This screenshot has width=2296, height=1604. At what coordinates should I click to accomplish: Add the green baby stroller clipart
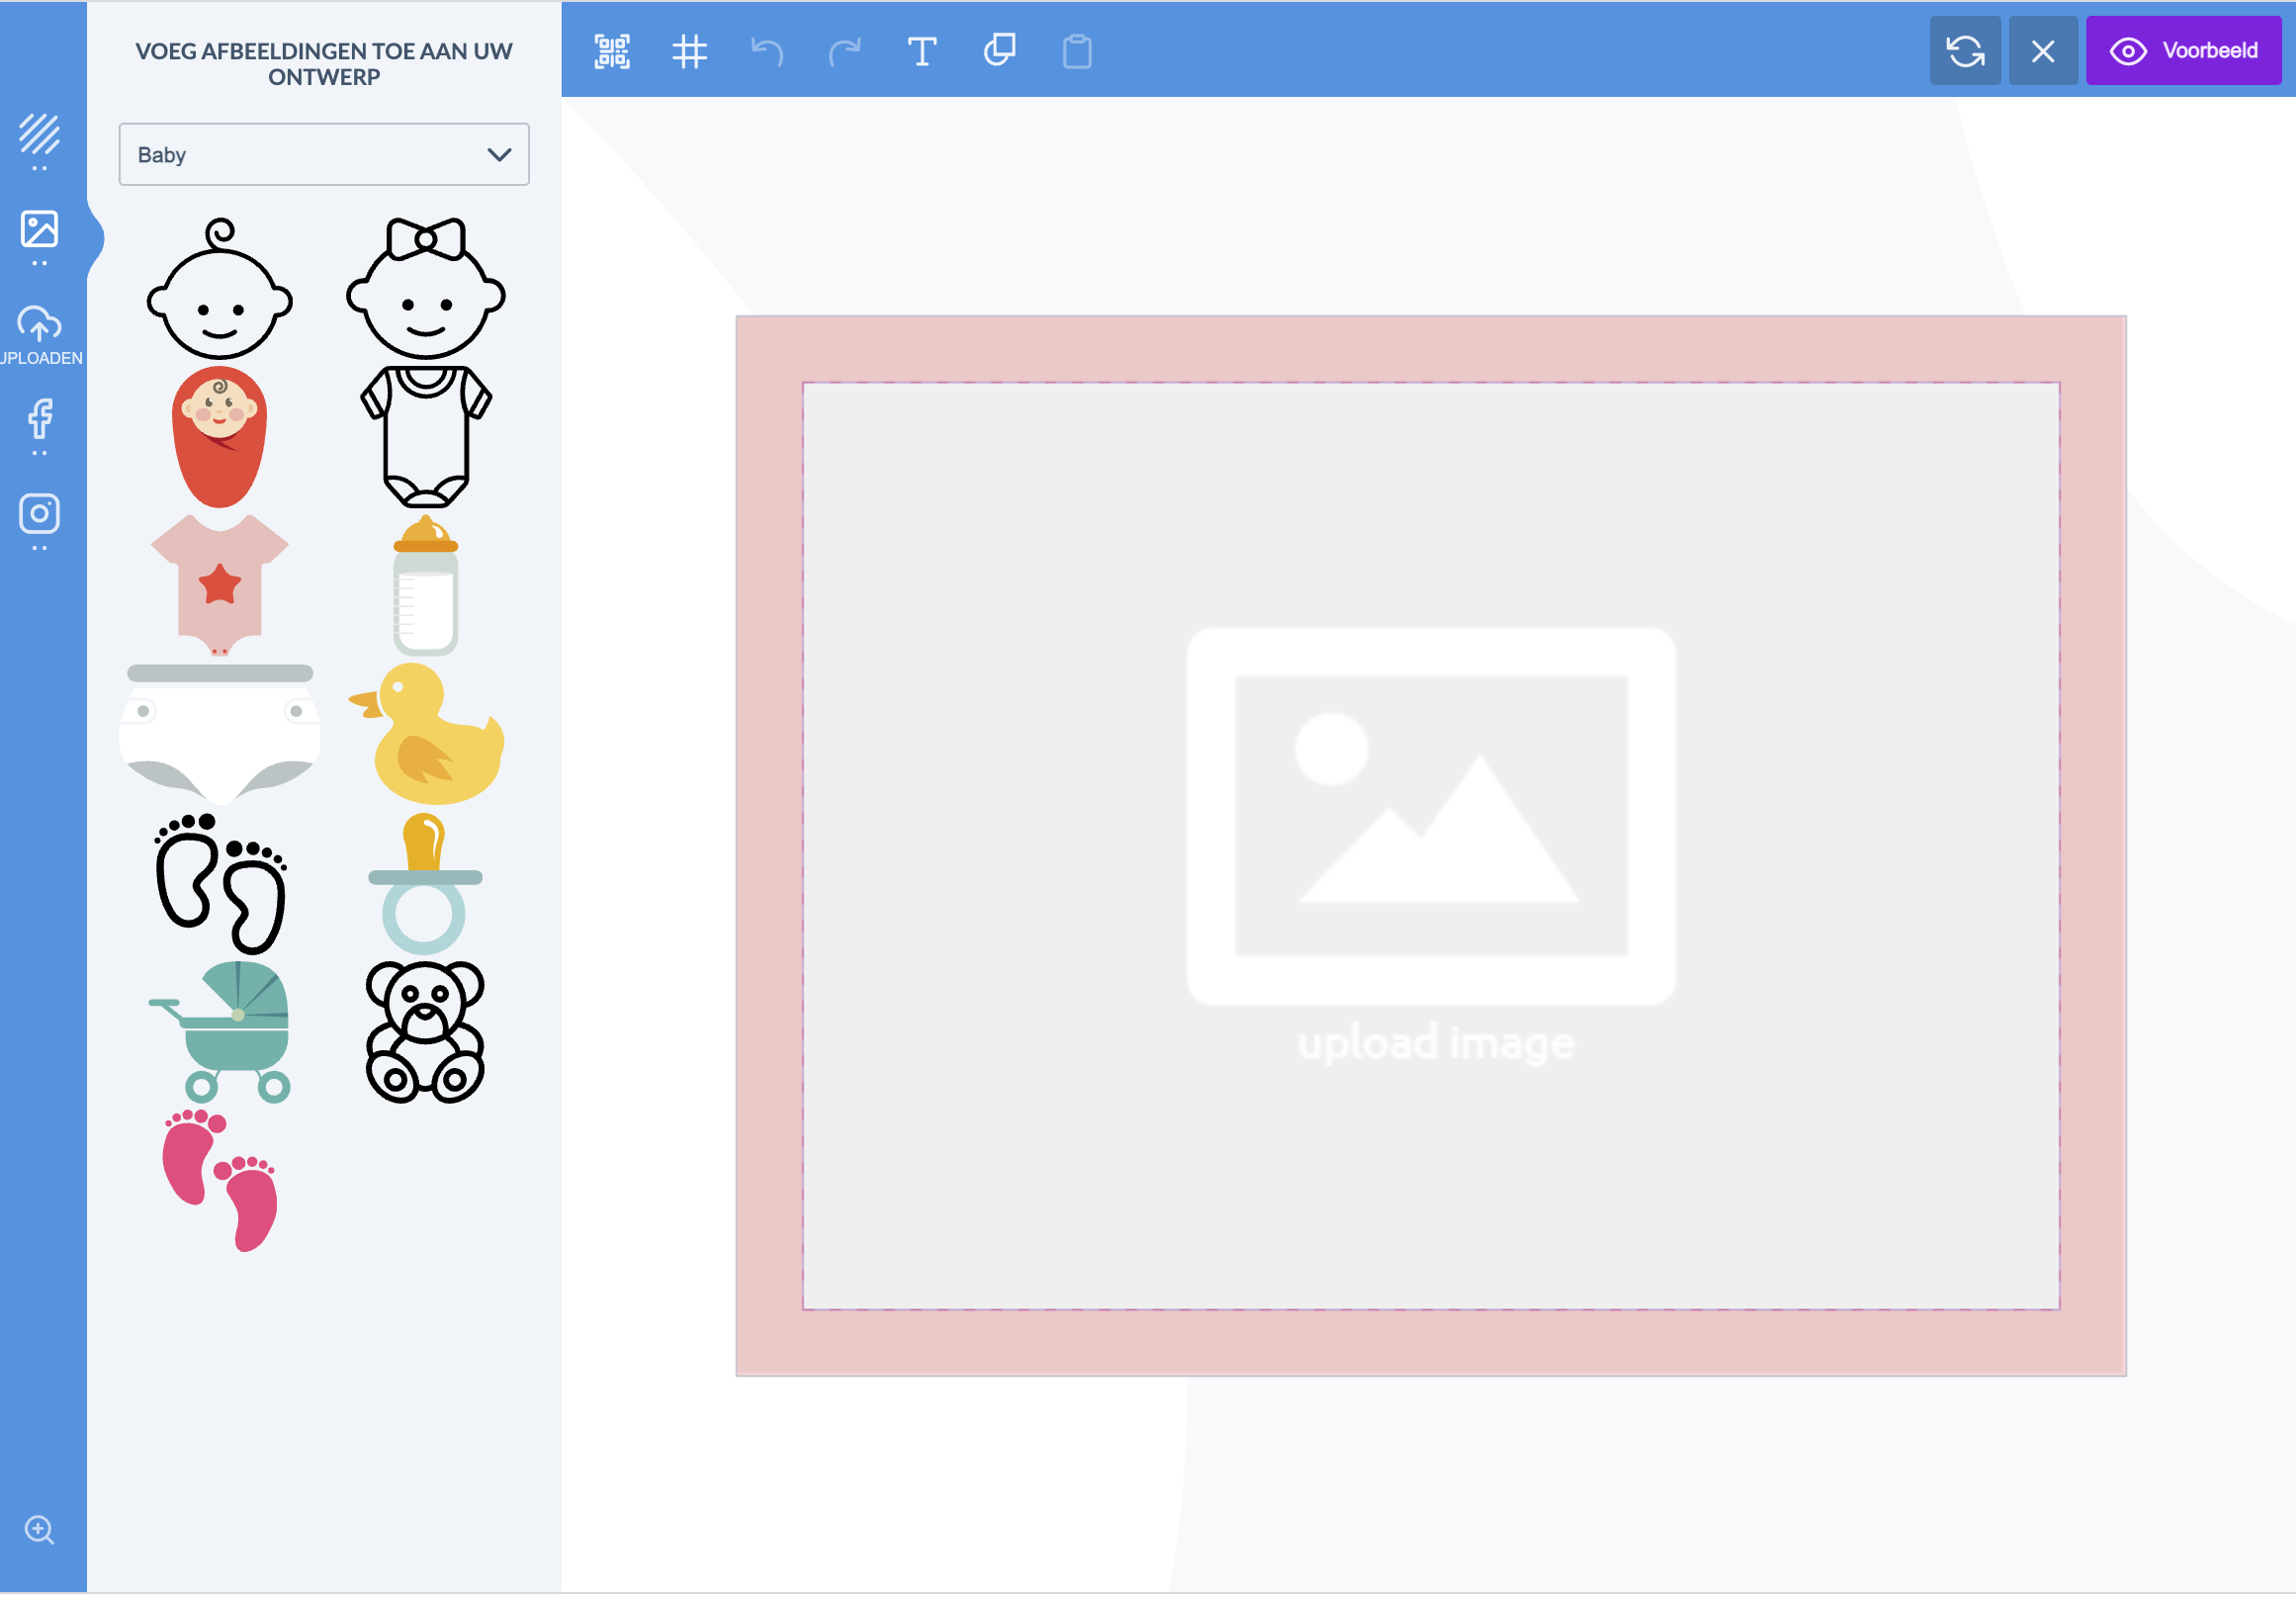click(220, 1032)
